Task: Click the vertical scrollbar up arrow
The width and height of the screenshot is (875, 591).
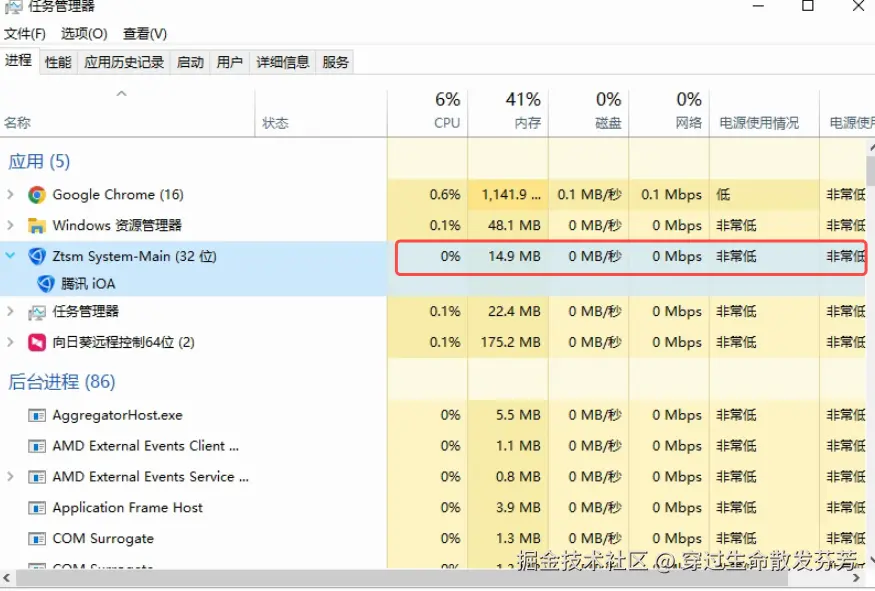Action: tap(871, 147)
